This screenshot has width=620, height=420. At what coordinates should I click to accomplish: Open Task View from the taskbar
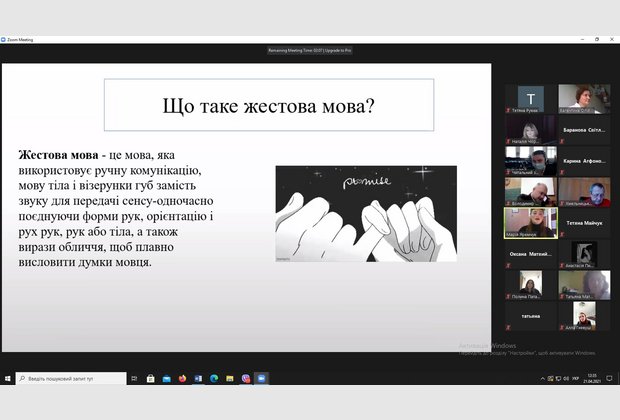click(135, 379)
